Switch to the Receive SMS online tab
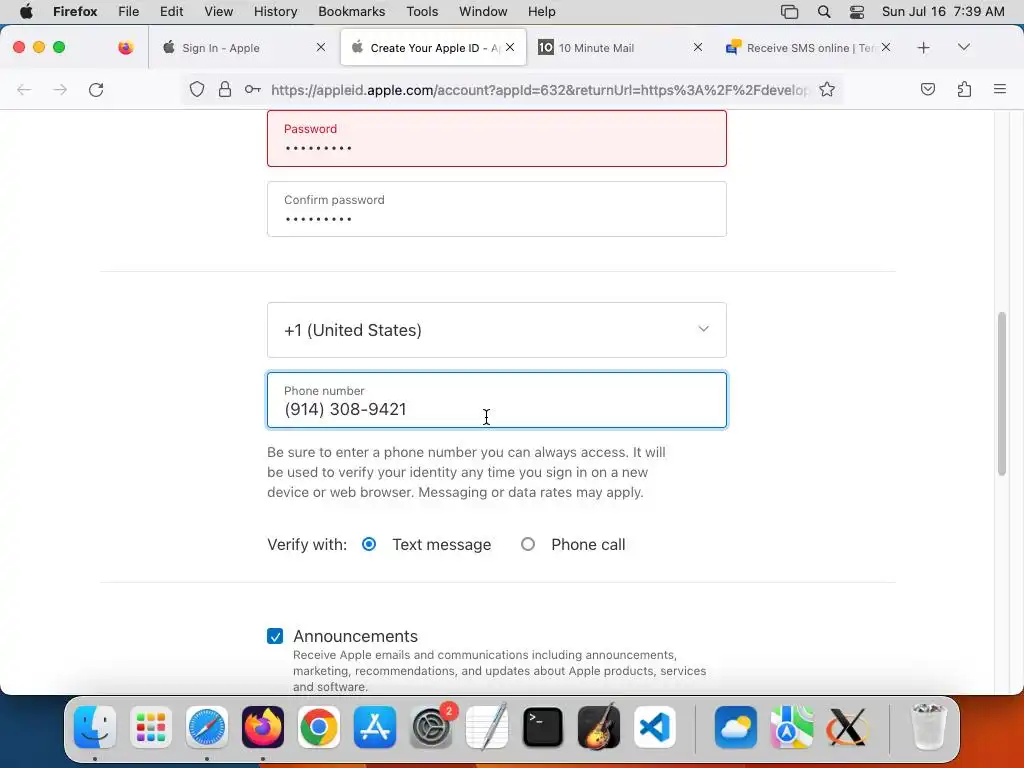This screenshot has width=1024, height=768. [807, 48]
